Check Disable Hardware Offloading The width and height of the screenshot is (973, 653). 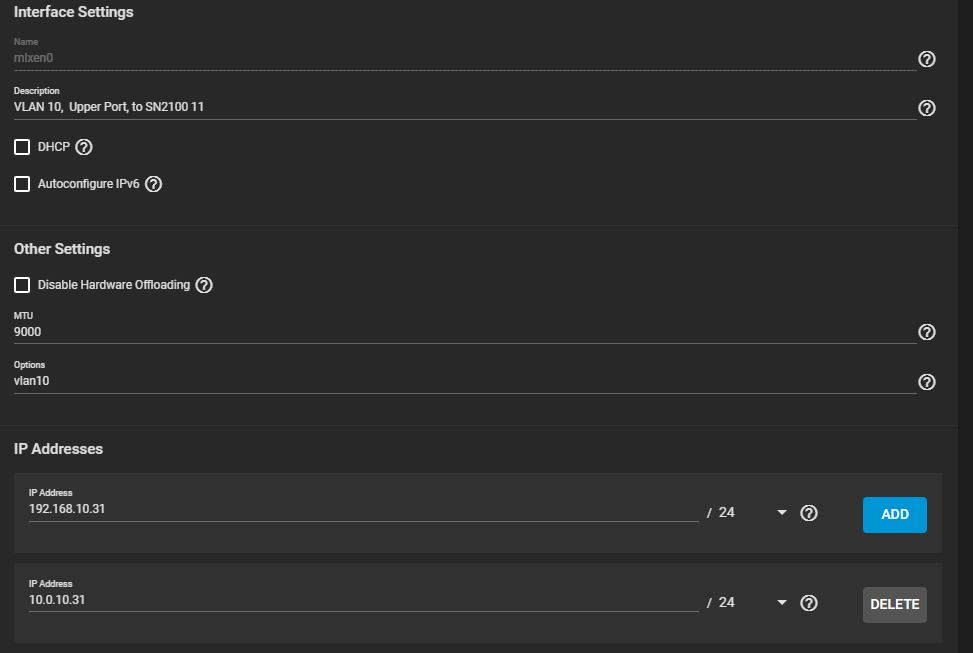coord(22,285)
